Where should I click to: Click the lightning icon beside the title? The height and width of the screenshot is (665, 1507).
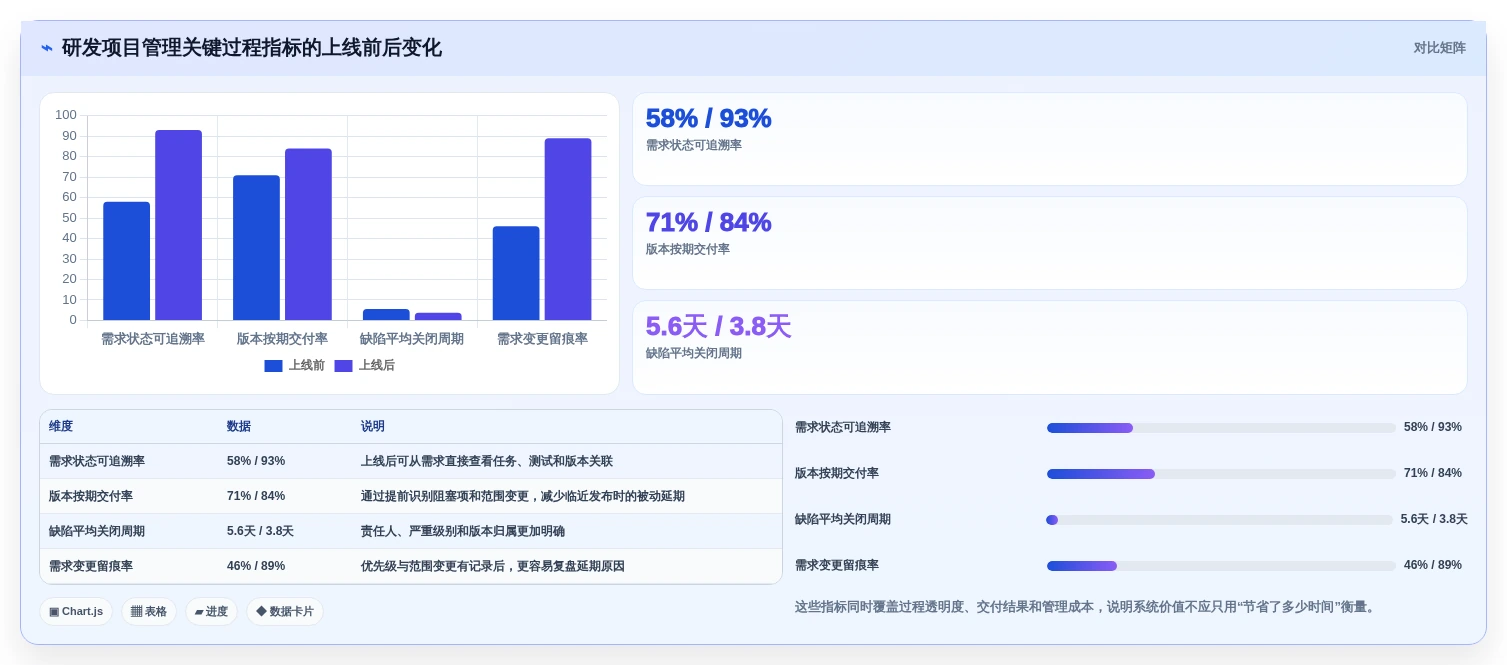47,48
